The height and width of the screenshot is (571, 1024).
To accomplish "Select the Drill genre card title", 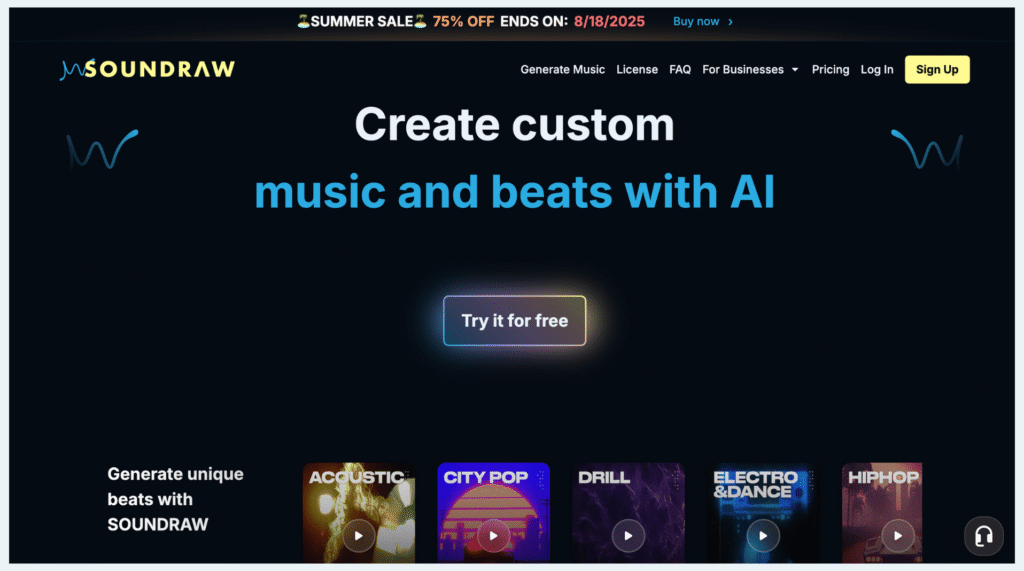I will point(604,478).
